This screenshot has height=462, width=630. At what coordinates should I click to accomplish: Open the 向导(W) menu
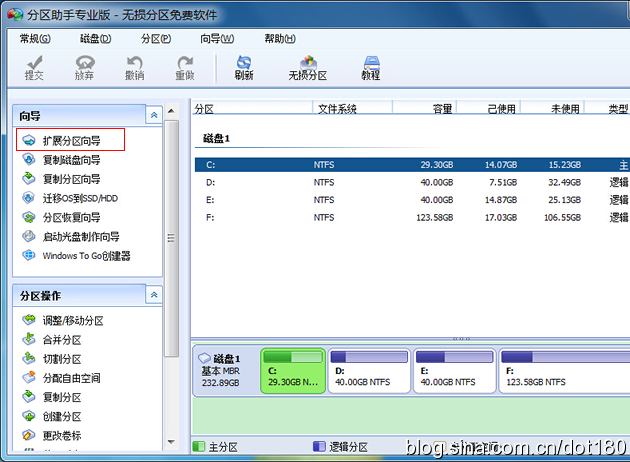(217, 39)
